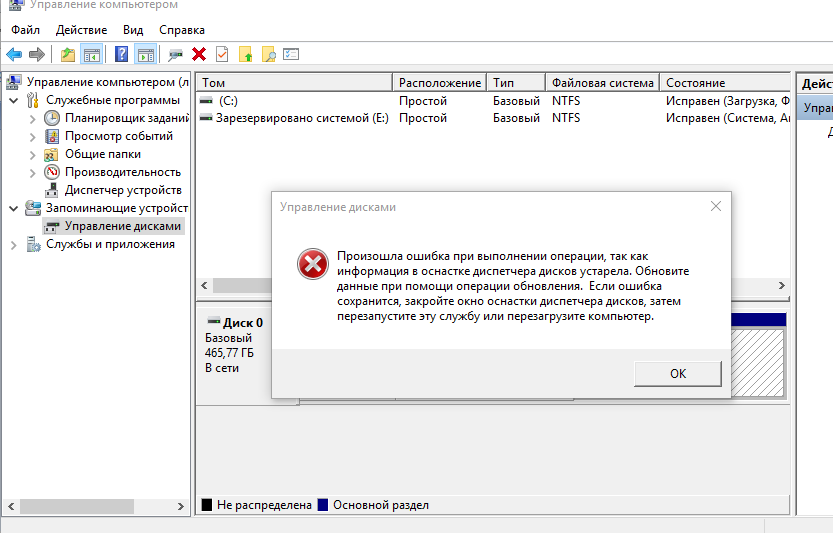The width and height of the screenshot is (833, 533).
Task: Select the hatched partition block on Диск 0
Action: point(758,362)
